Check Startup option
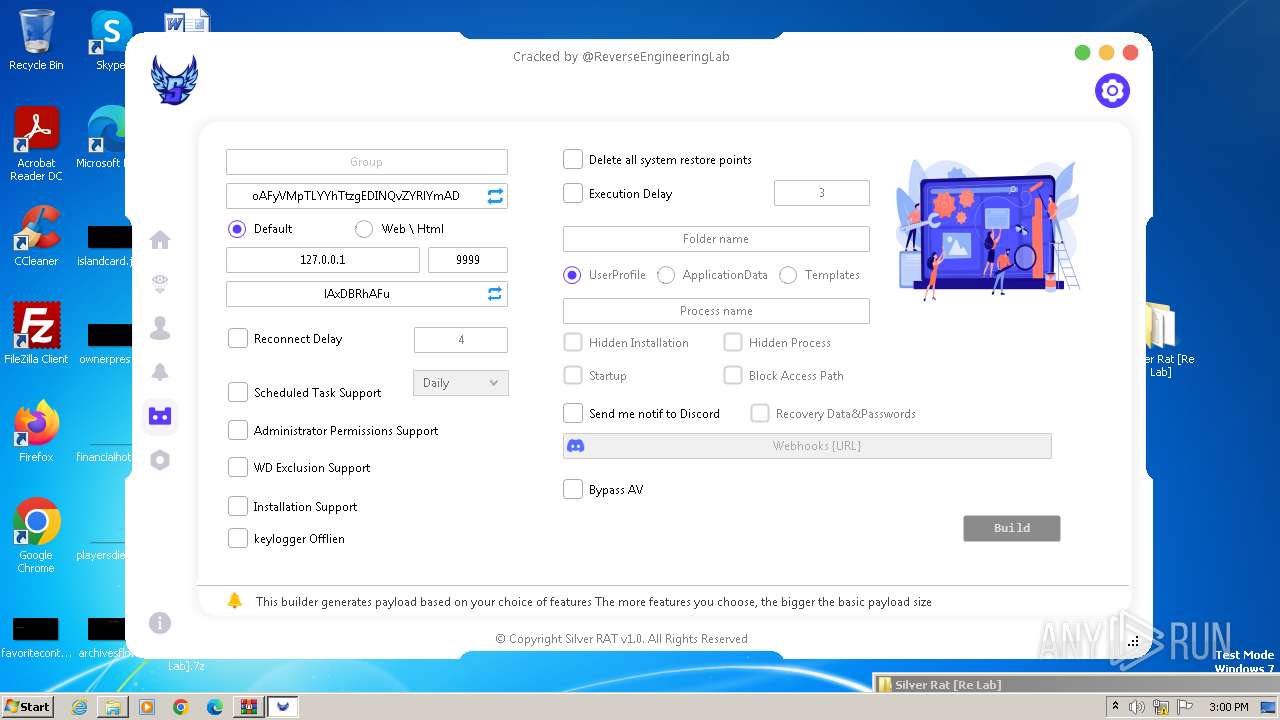 573,376
